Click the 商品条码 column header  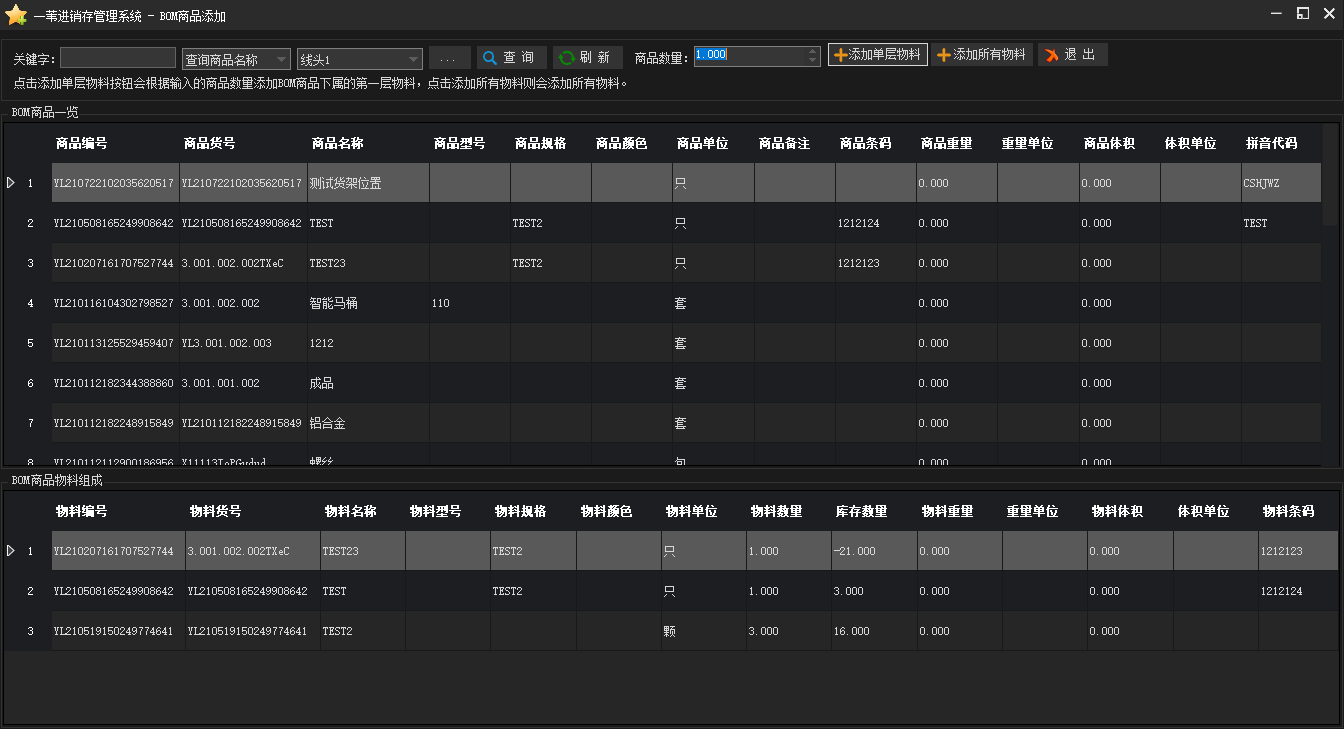[865, 144]
